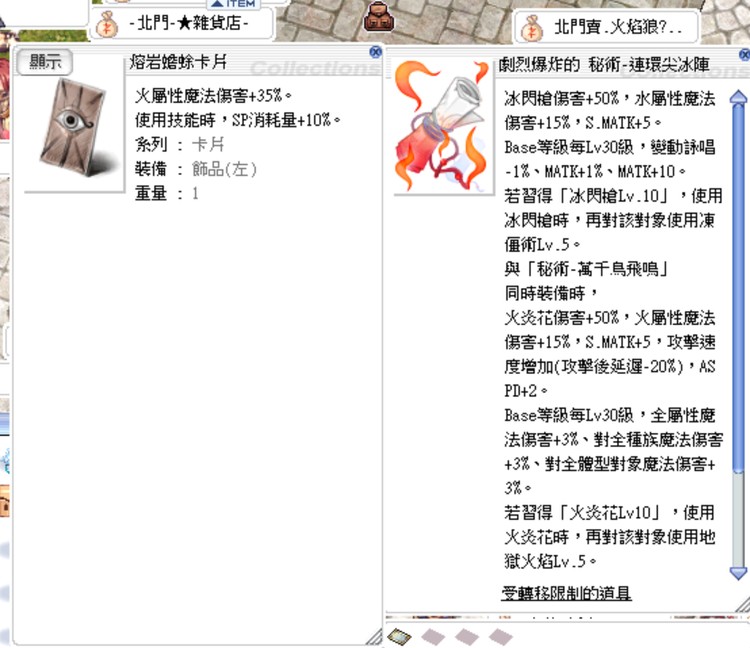Close the 熔岩蟾蜍卡片 description window
Screen dimensions: 750x648
pyautogui.click(x=375, y=52)
